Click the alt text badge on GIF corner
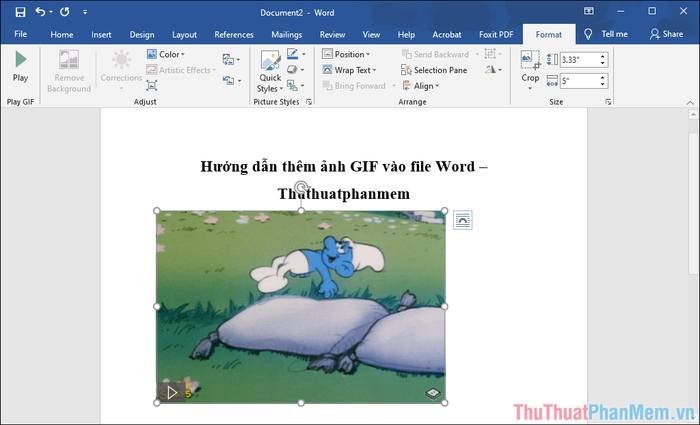700x425 pixels. pos(433,393)
